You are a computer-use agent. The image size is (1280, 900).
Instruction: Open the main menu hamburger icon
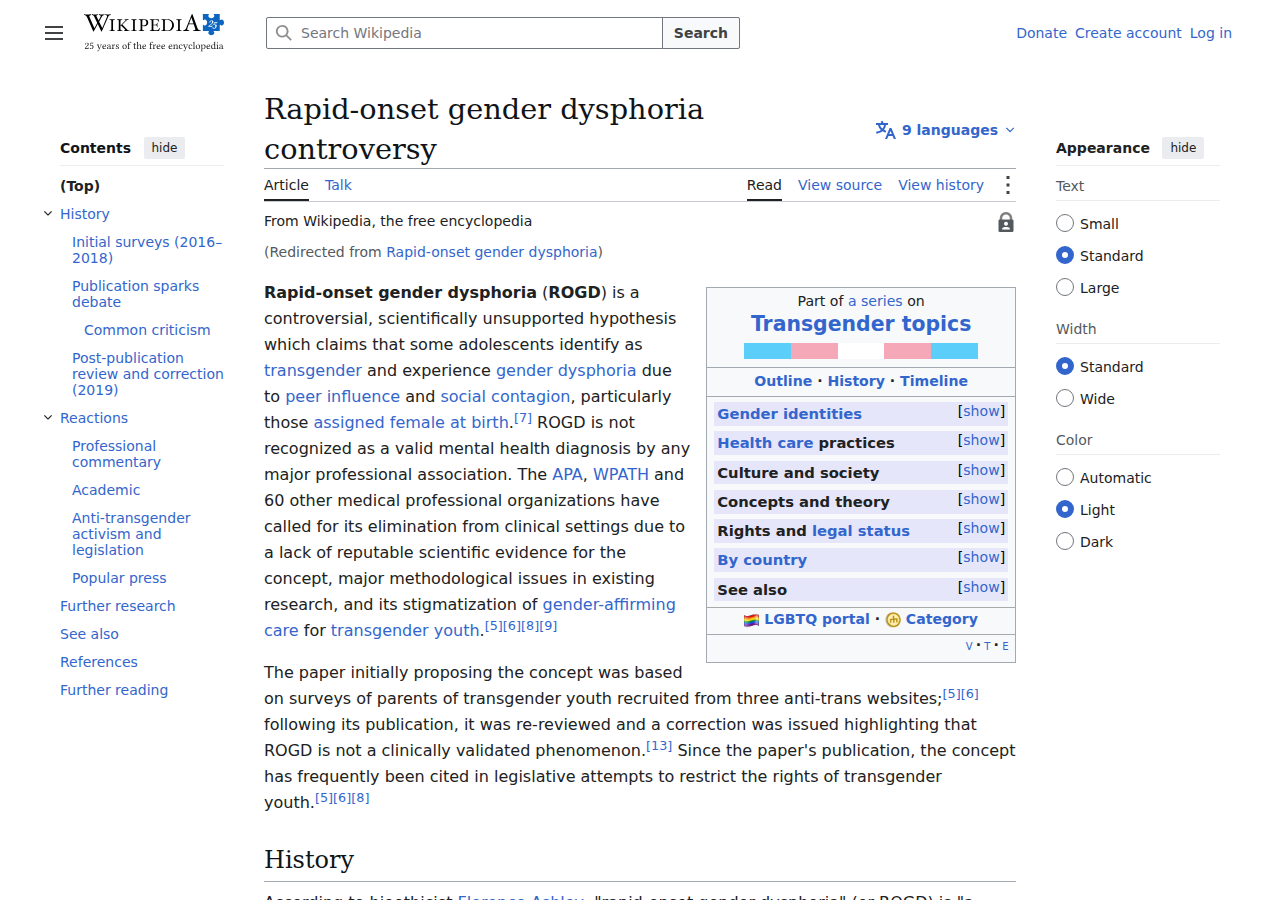54,33
